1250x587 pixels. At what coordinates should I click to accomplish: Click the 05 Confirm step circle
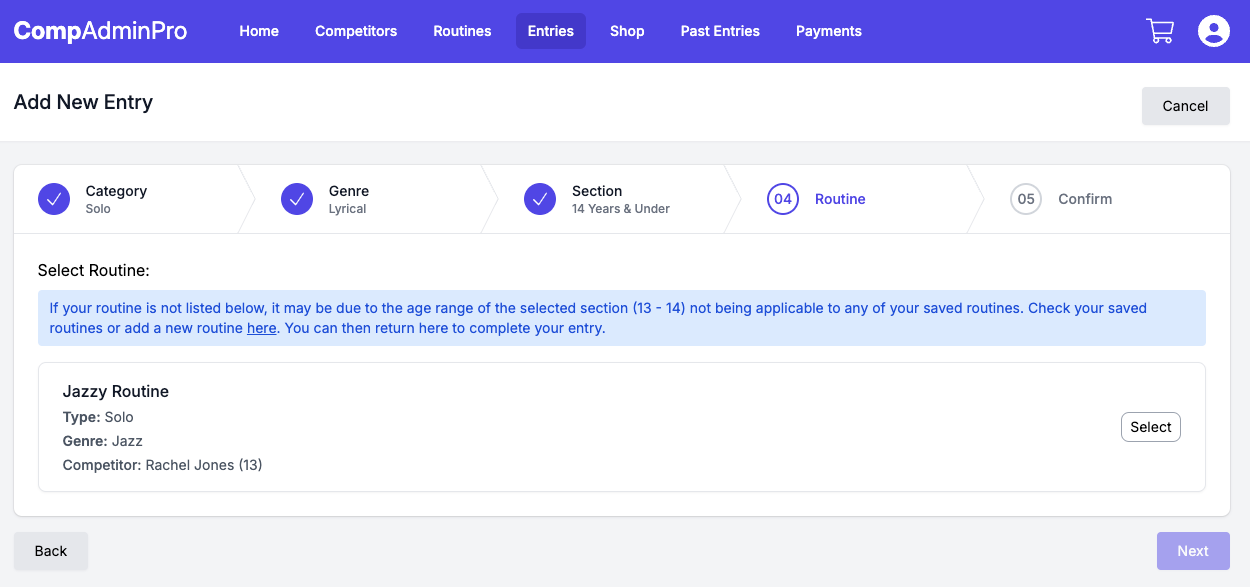point(1026,199)
